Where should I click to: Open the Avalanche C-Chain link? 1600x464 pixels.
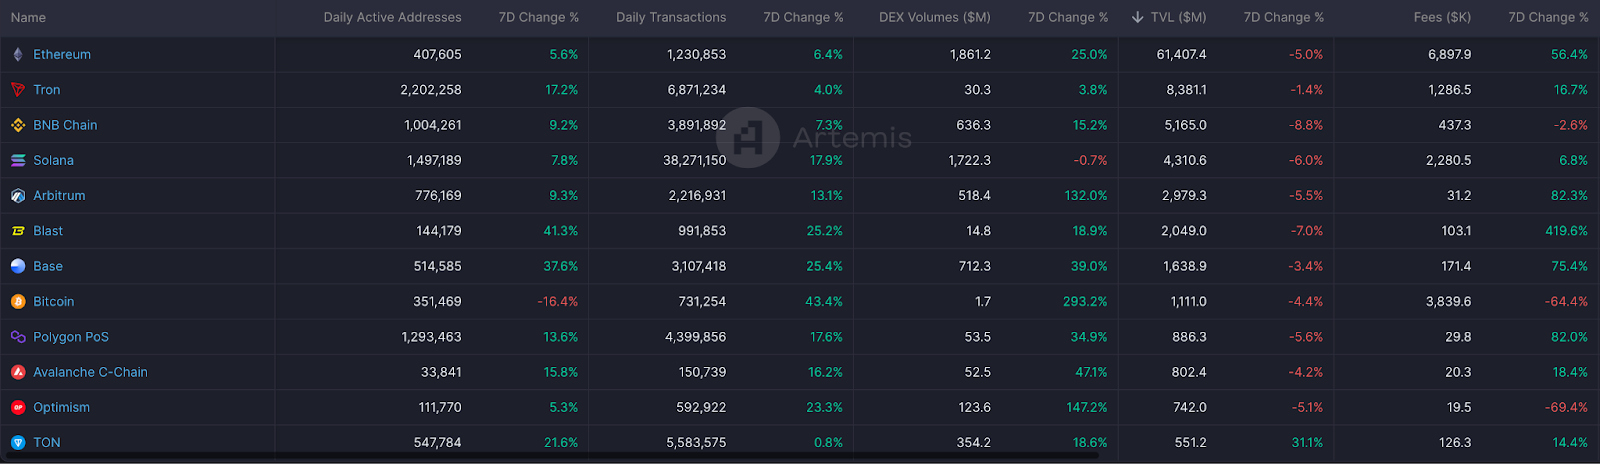pos(90,372)
